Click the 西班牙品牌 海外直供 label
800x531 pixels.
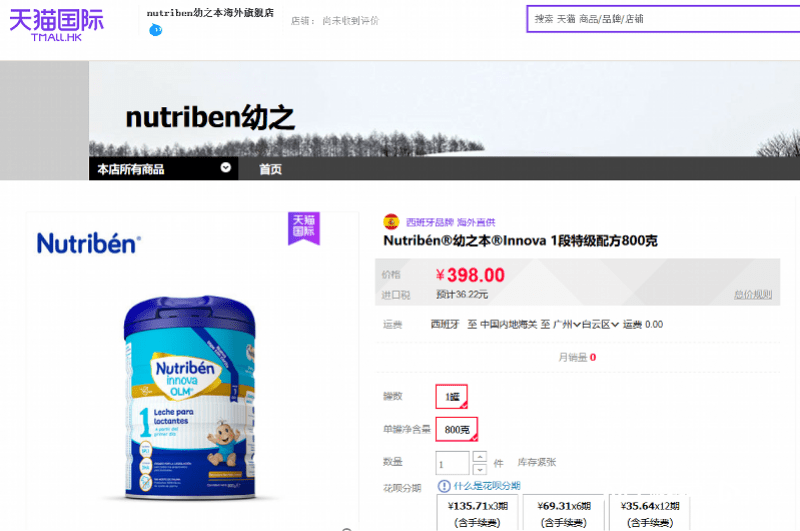451,222
